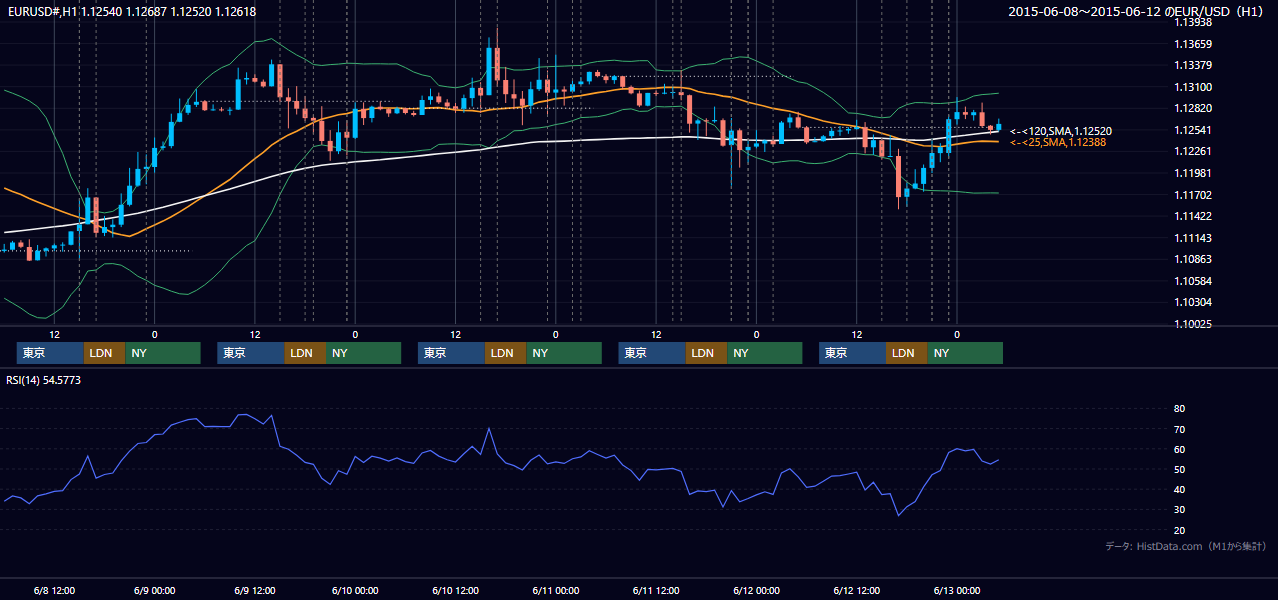Click the 1.10304 price axis label
Screen dimensions: 1278x600
[x=1193, y=302]
